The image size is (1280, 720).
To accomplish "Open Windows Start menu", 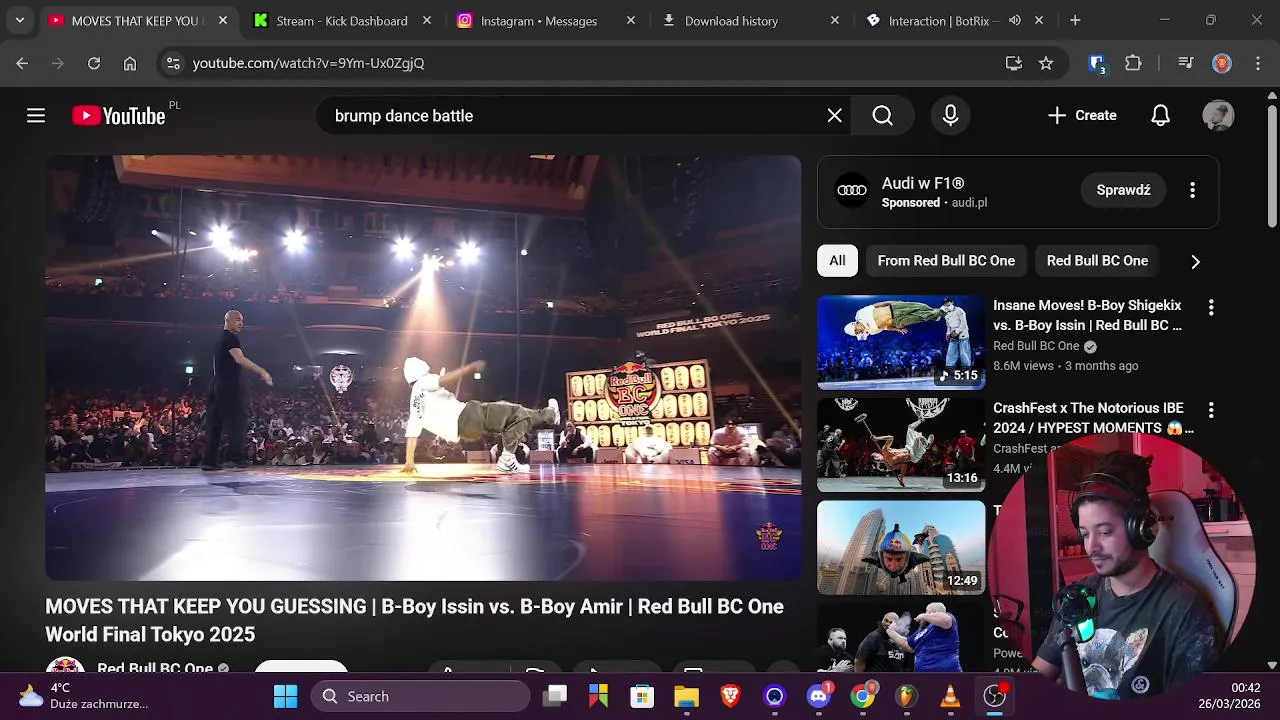I will [x=285, y=696].
